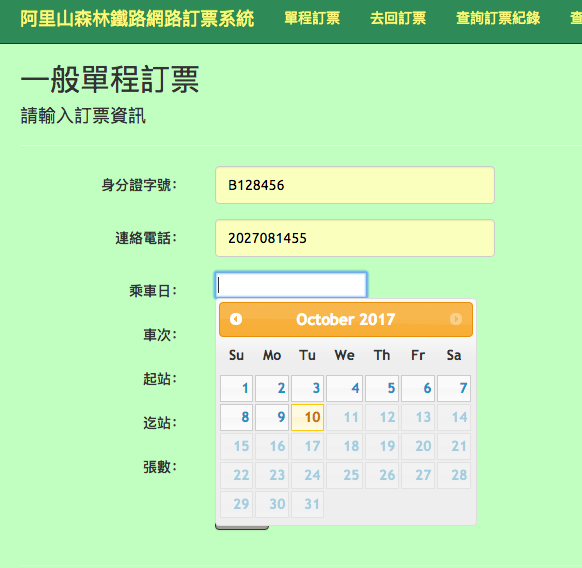
Task: Click the October 2017 datepicker header
Action: [346, 319]
